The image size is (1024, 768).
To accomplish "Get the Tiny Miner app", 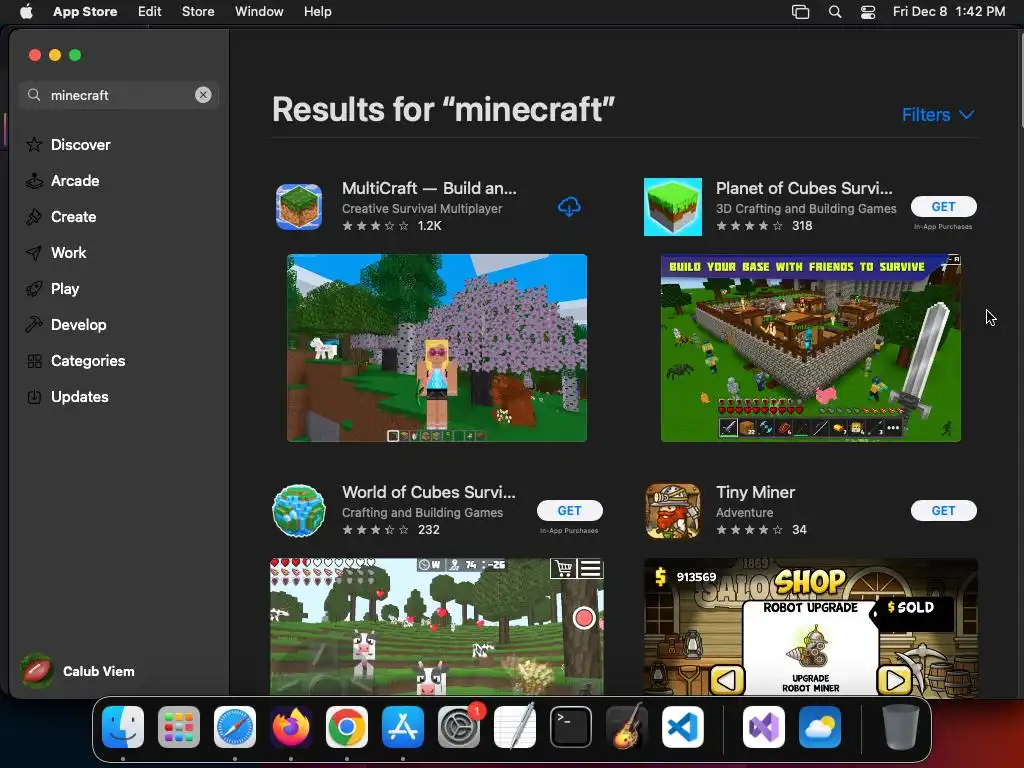I will (x=944, y=511).
